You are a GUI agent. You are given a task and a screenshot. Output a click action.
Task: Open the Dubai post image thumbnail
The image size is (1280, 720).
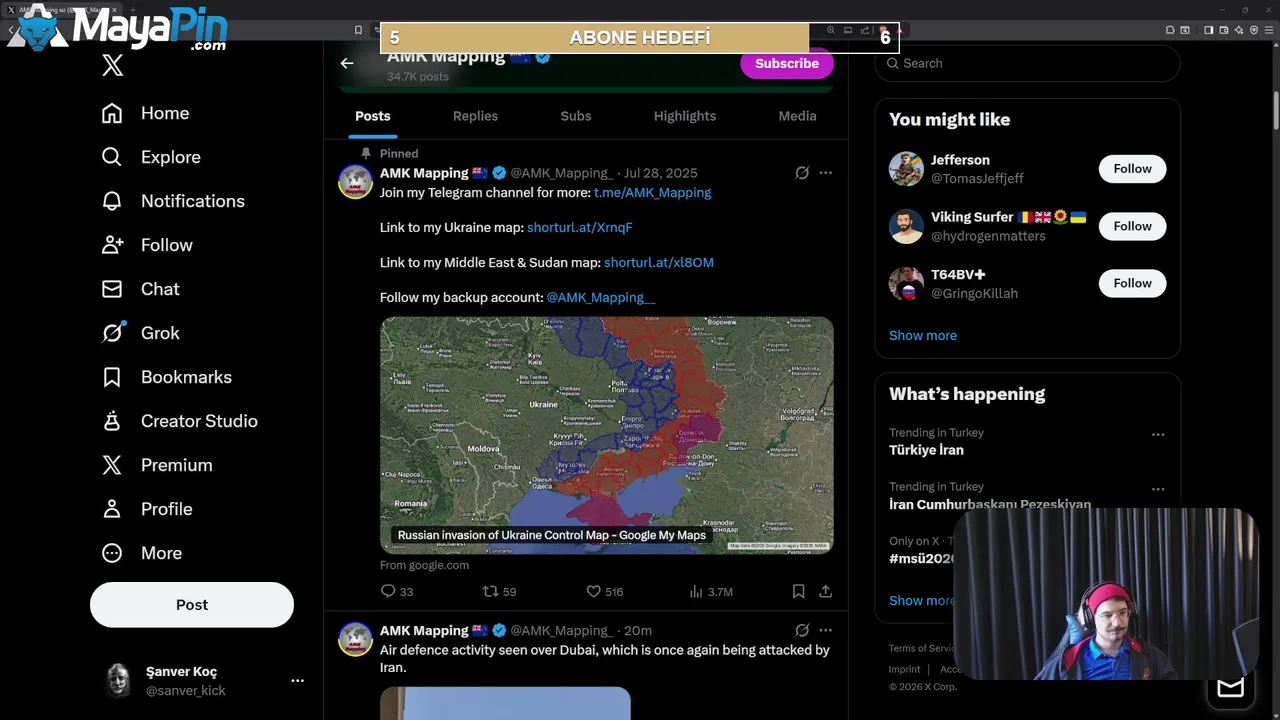(505, 703)
